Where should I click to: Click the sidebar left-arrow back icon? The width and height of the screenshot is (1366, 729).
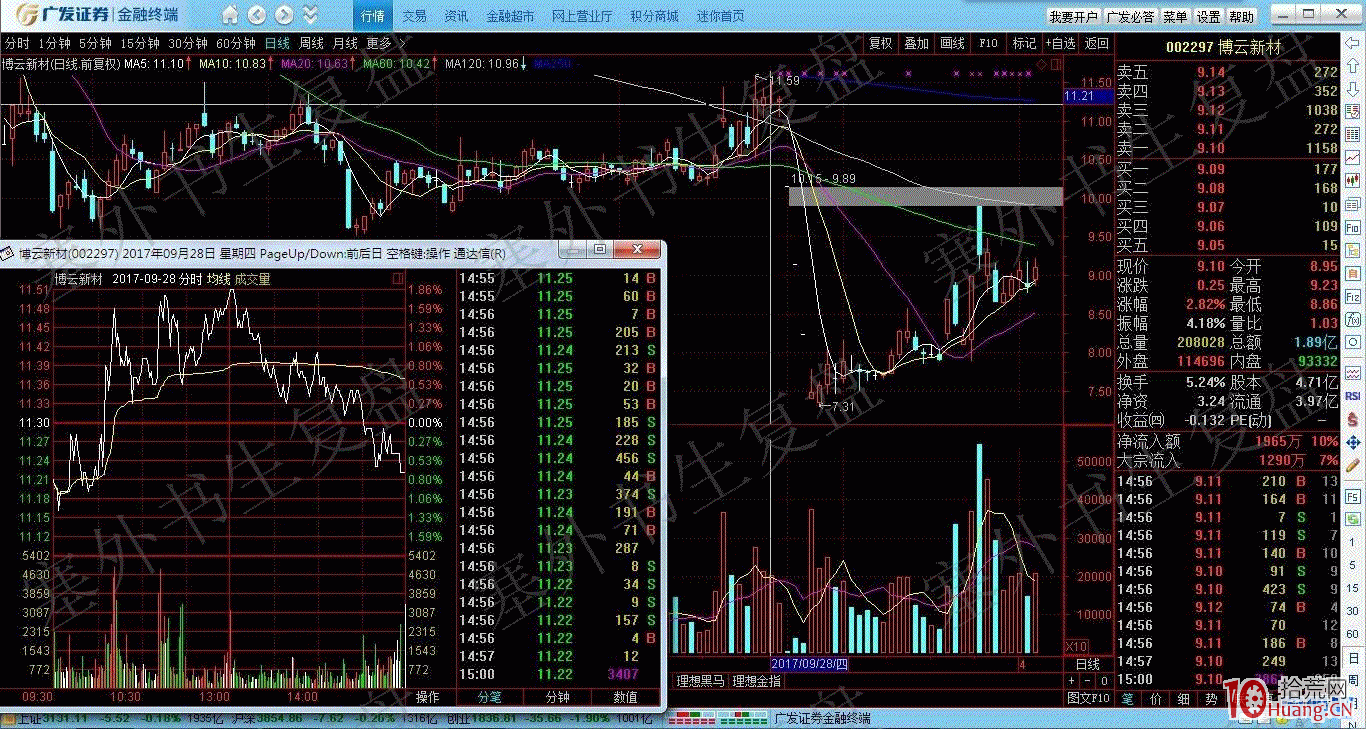coord(1353,45)
